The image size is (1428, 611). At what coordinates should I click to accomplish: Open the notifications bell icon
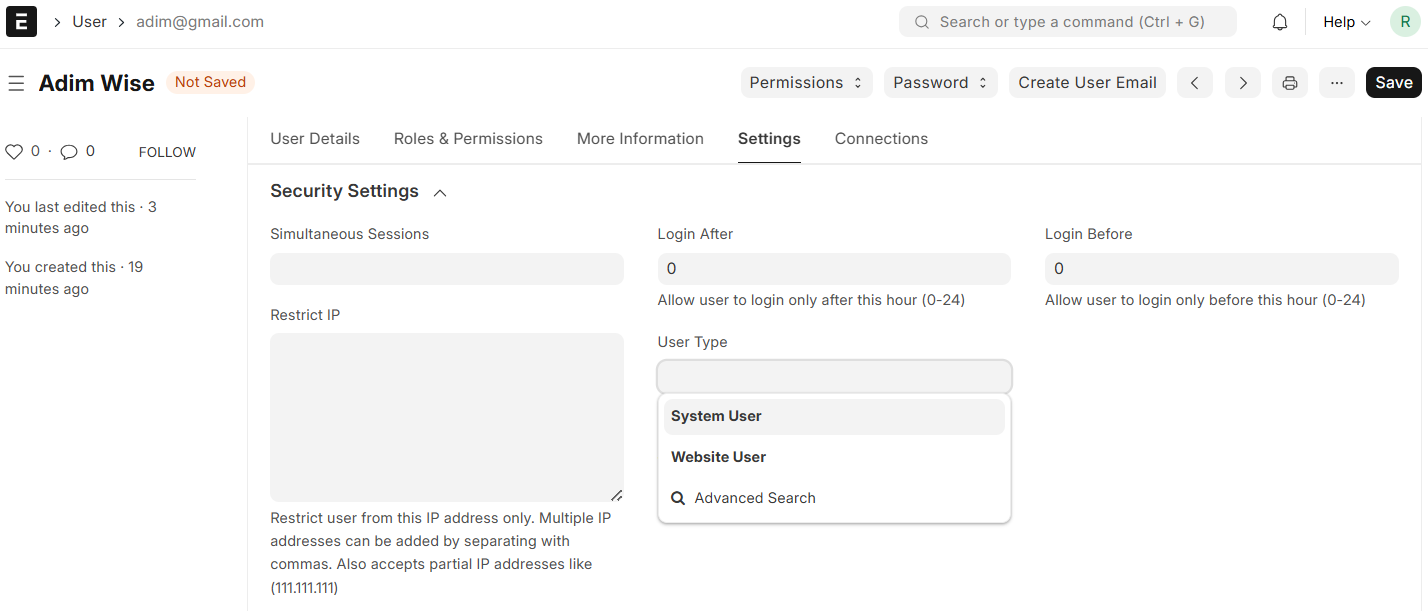(x=1279, y=22)
